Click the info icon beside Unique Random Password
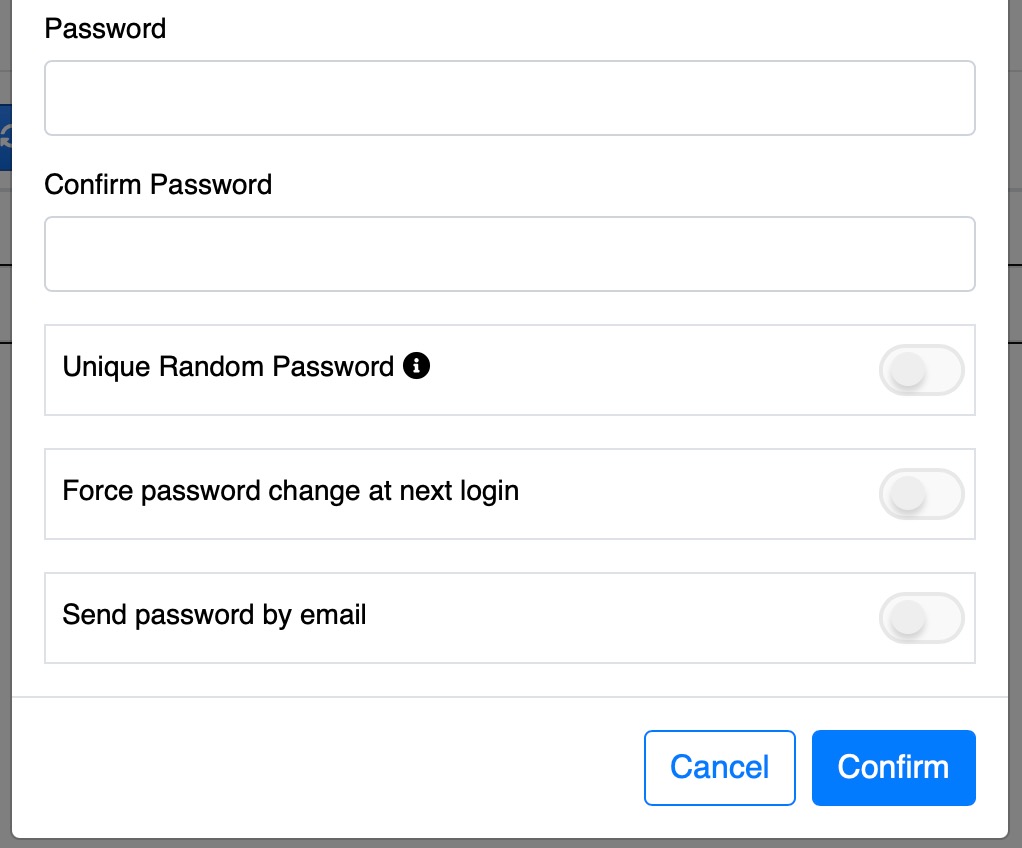This screenshot has width=1022, height=848. 416,366
